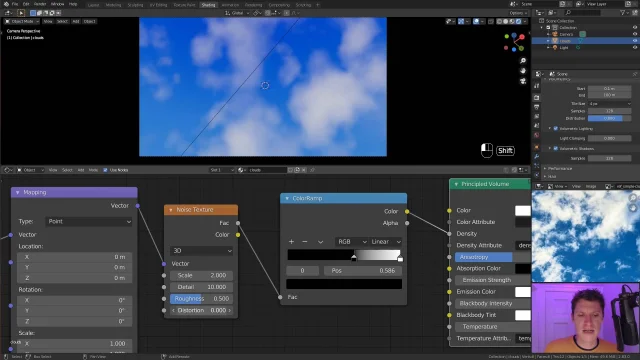Click the Principled Volume Color white swatch

tap(523, 211)
